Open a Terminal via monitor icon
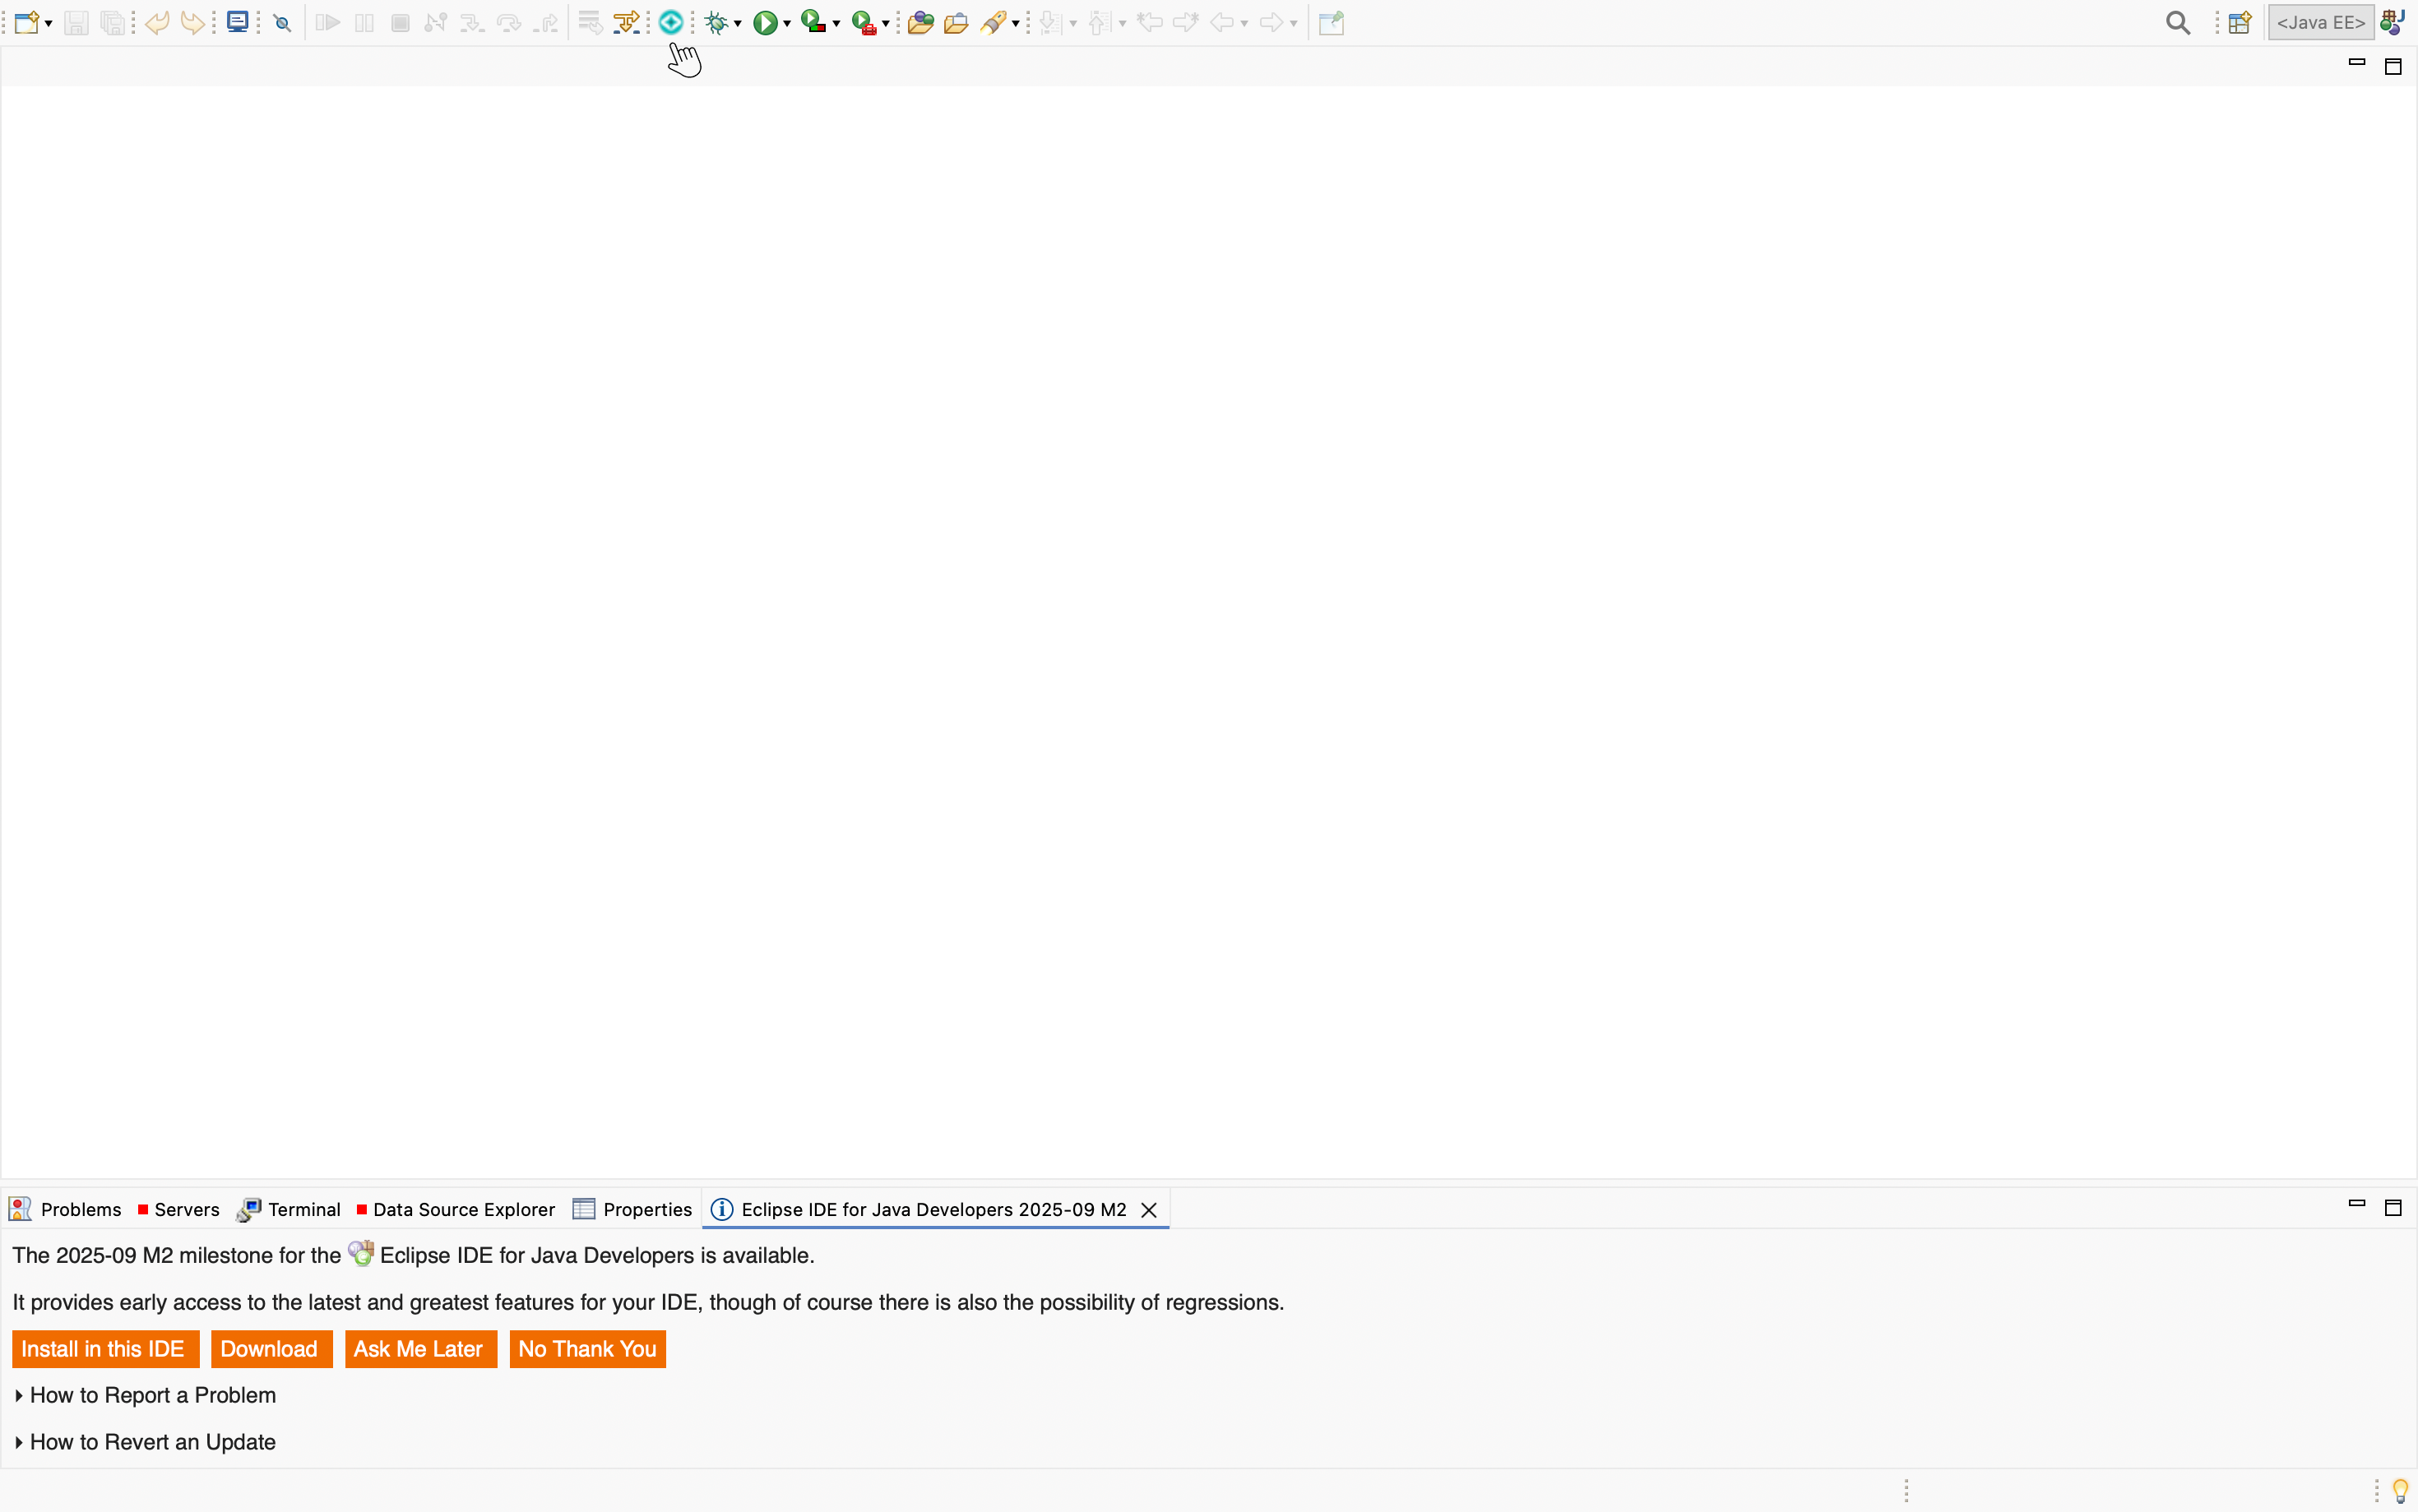Screen dimensions: 2418x1512 pyautogui.click(x=238, y=22)
